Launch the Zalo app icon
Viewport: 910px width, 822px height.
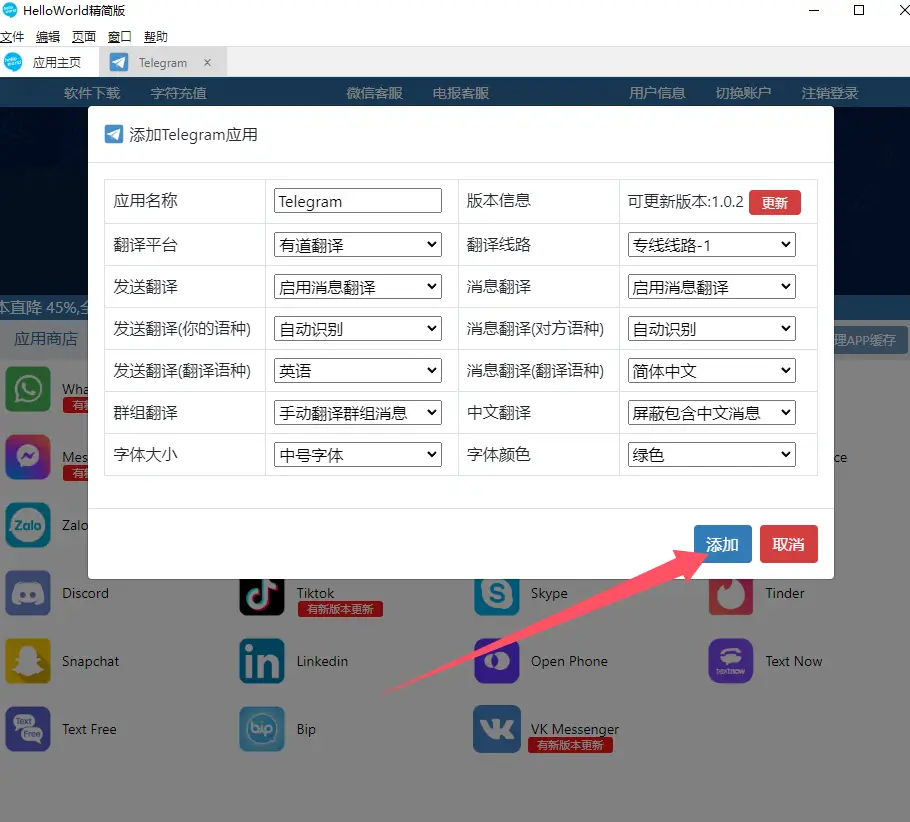28,525
